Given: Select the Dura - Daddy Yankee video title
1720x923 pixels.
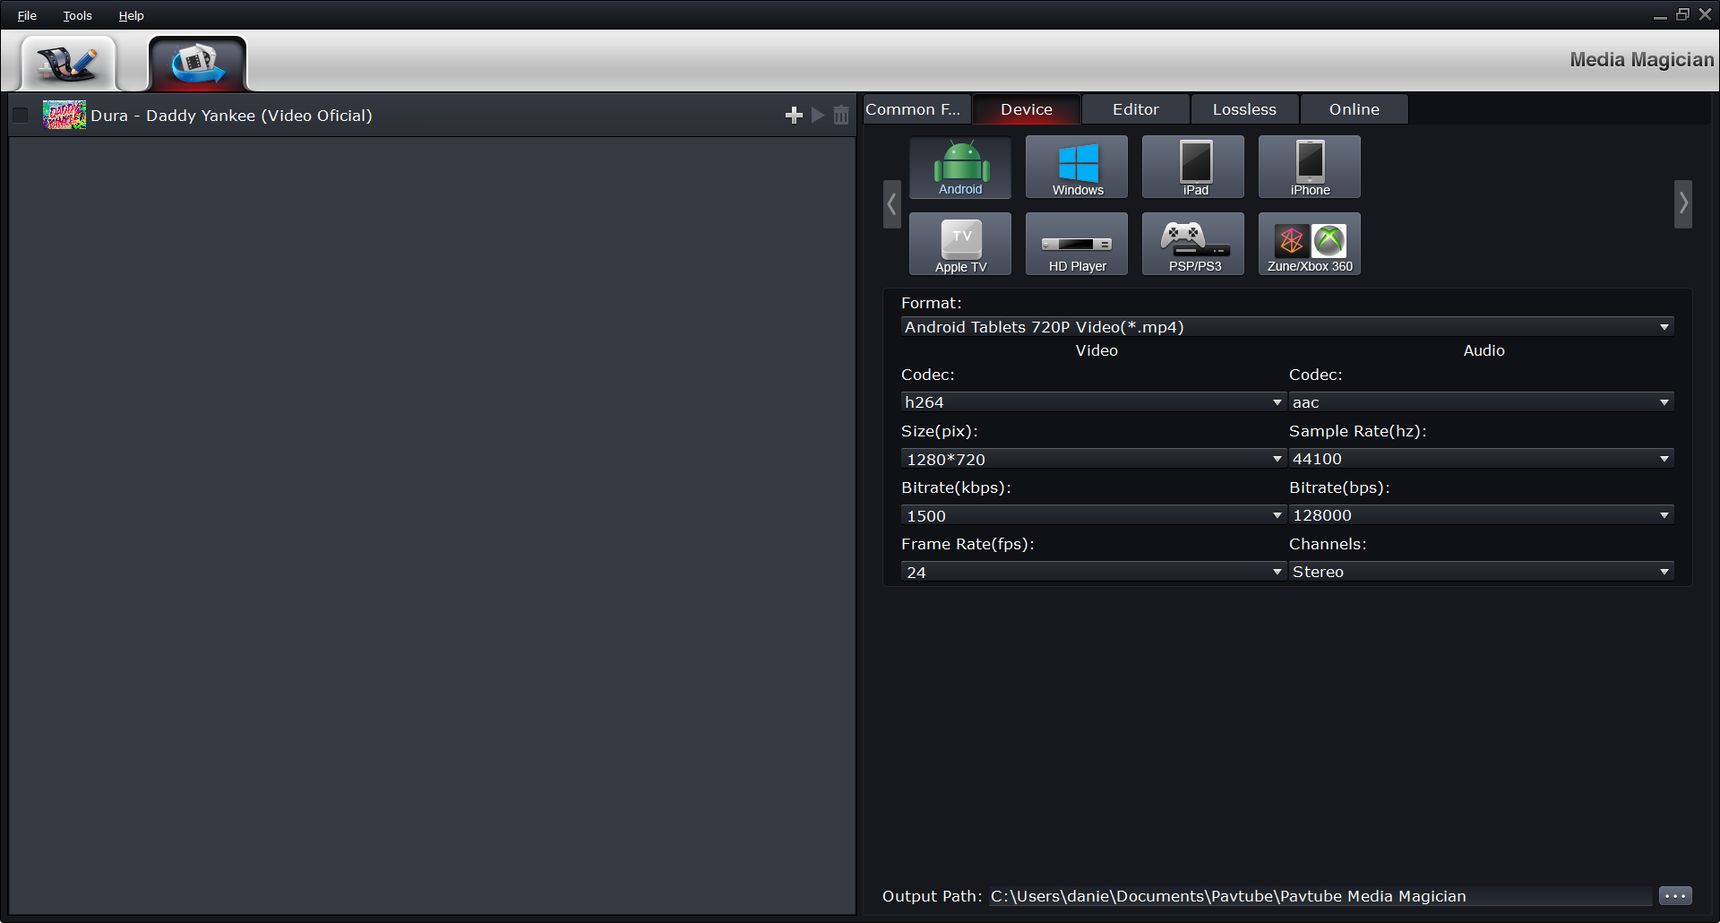Looking at the screenshot, I should (231, 115).
